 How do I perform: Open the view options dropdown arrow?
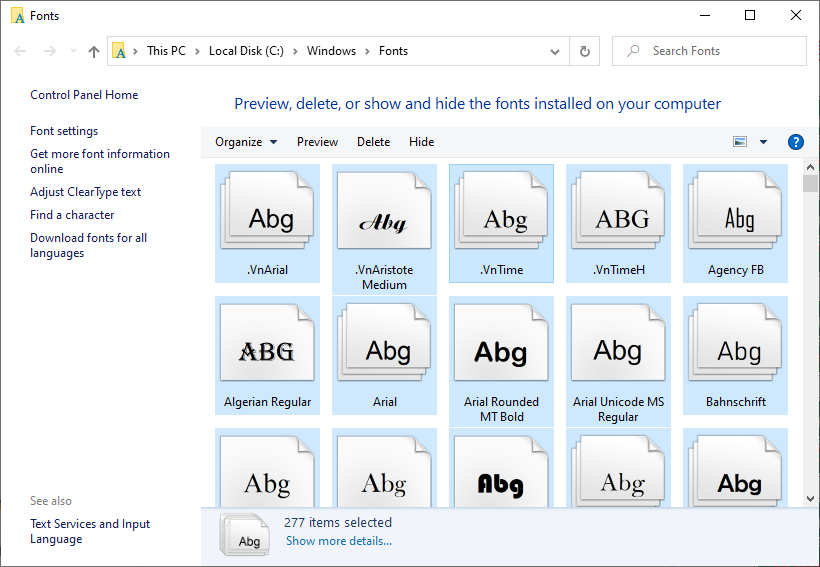click(x=764, y=142)
